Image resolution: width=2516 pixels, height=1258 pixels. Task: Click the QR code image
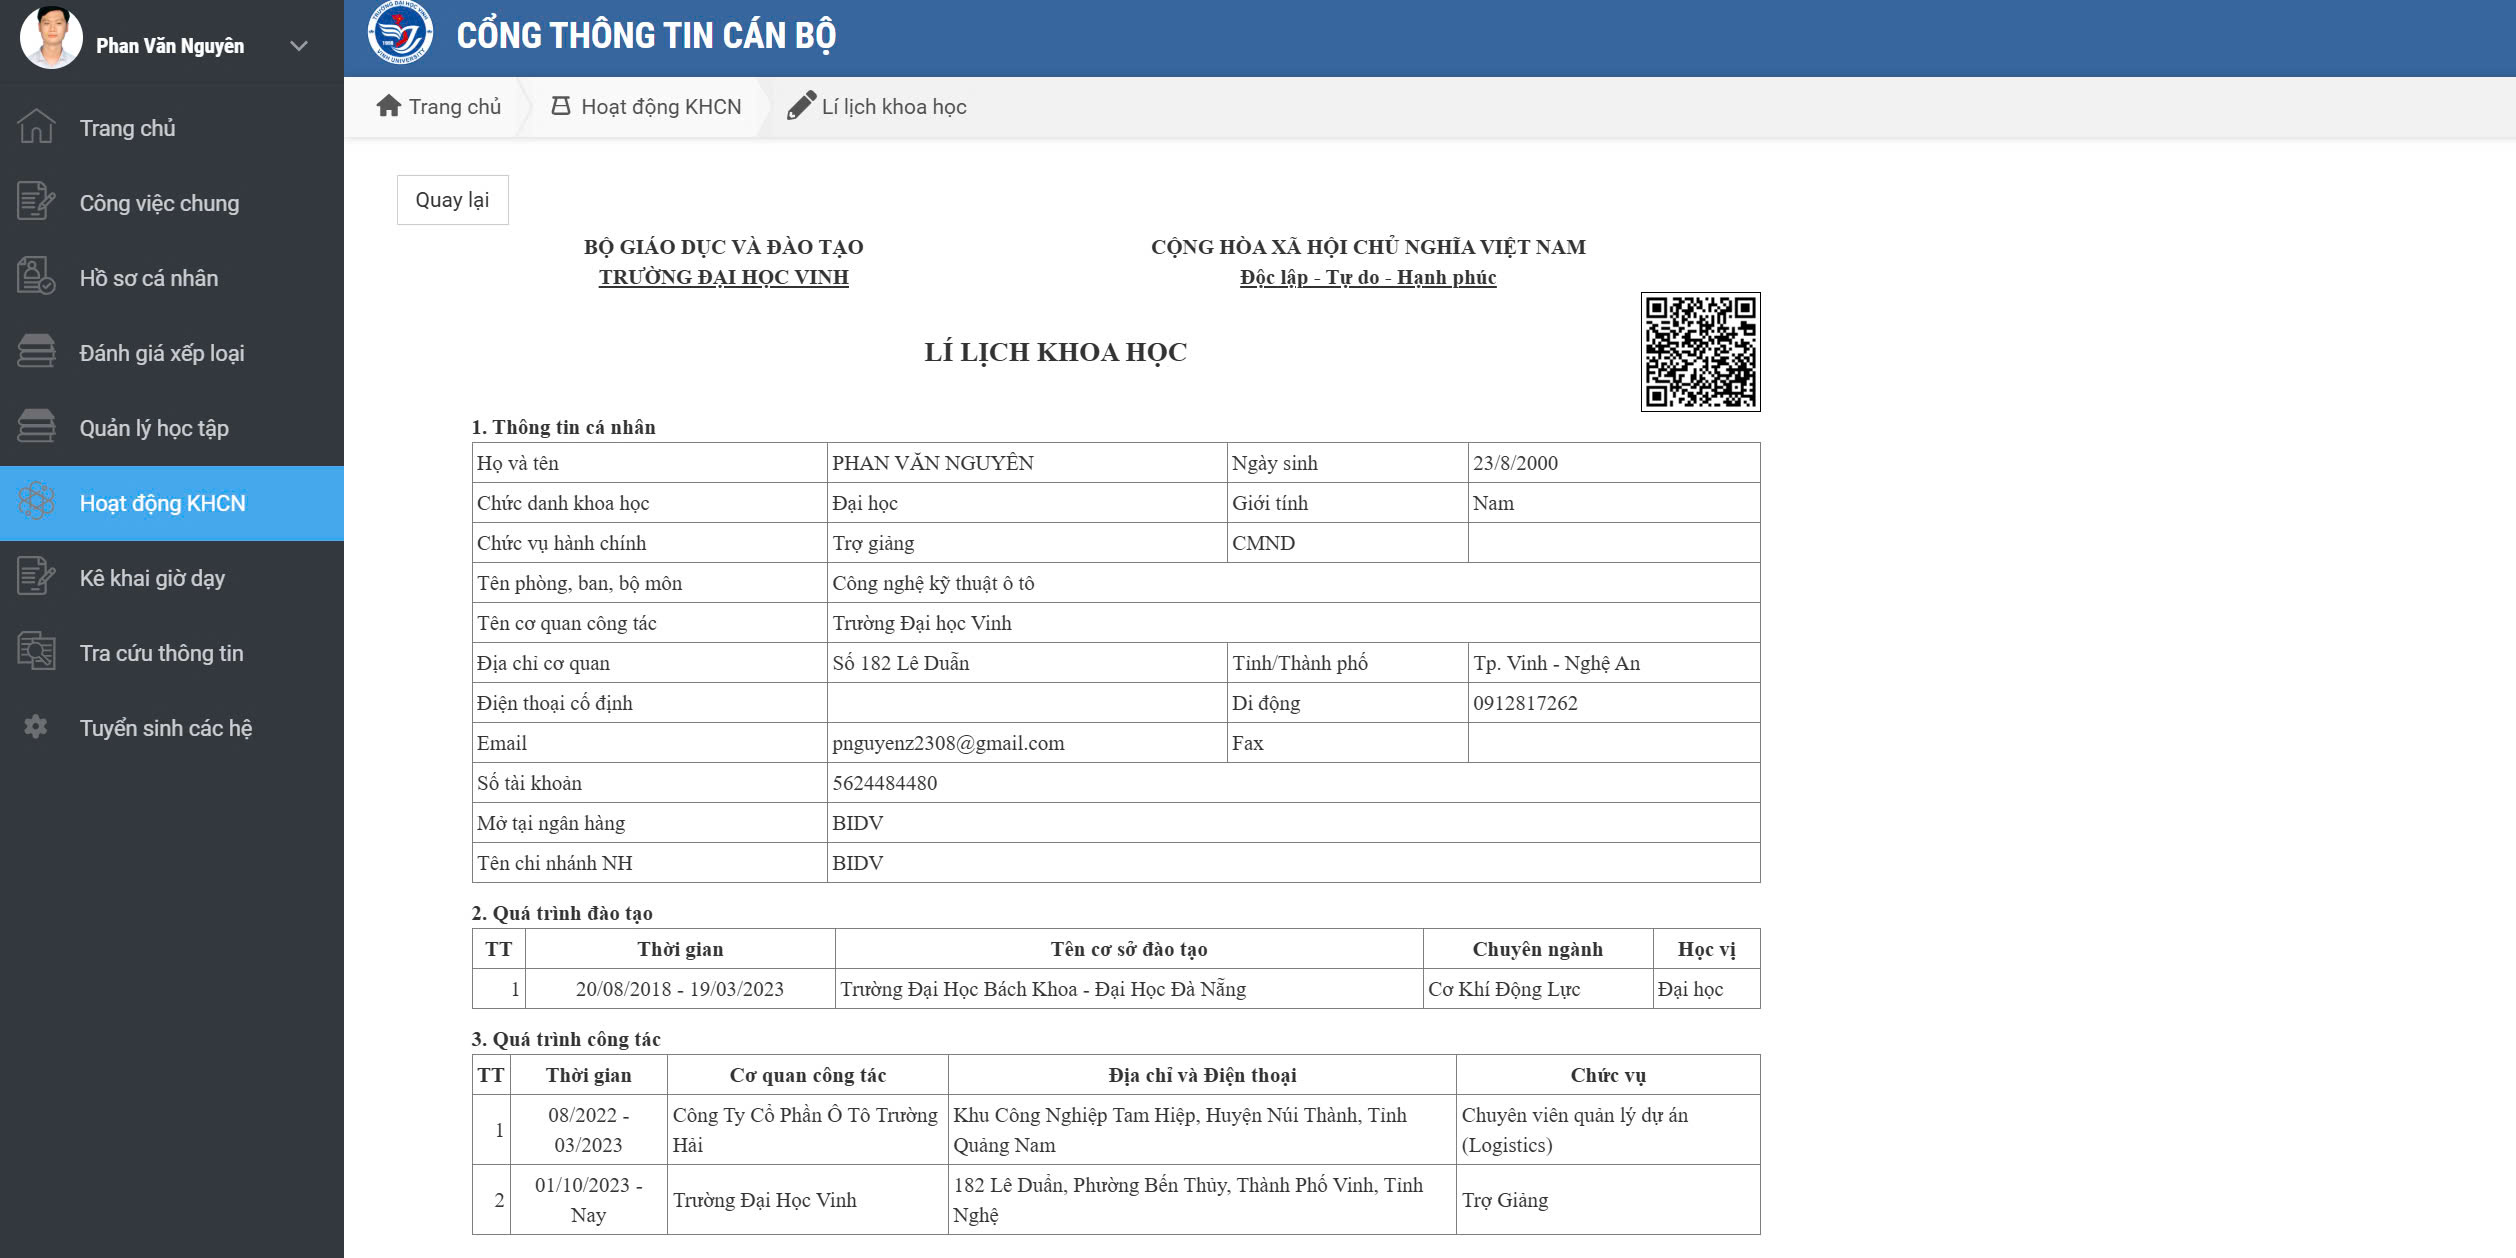1700,352
